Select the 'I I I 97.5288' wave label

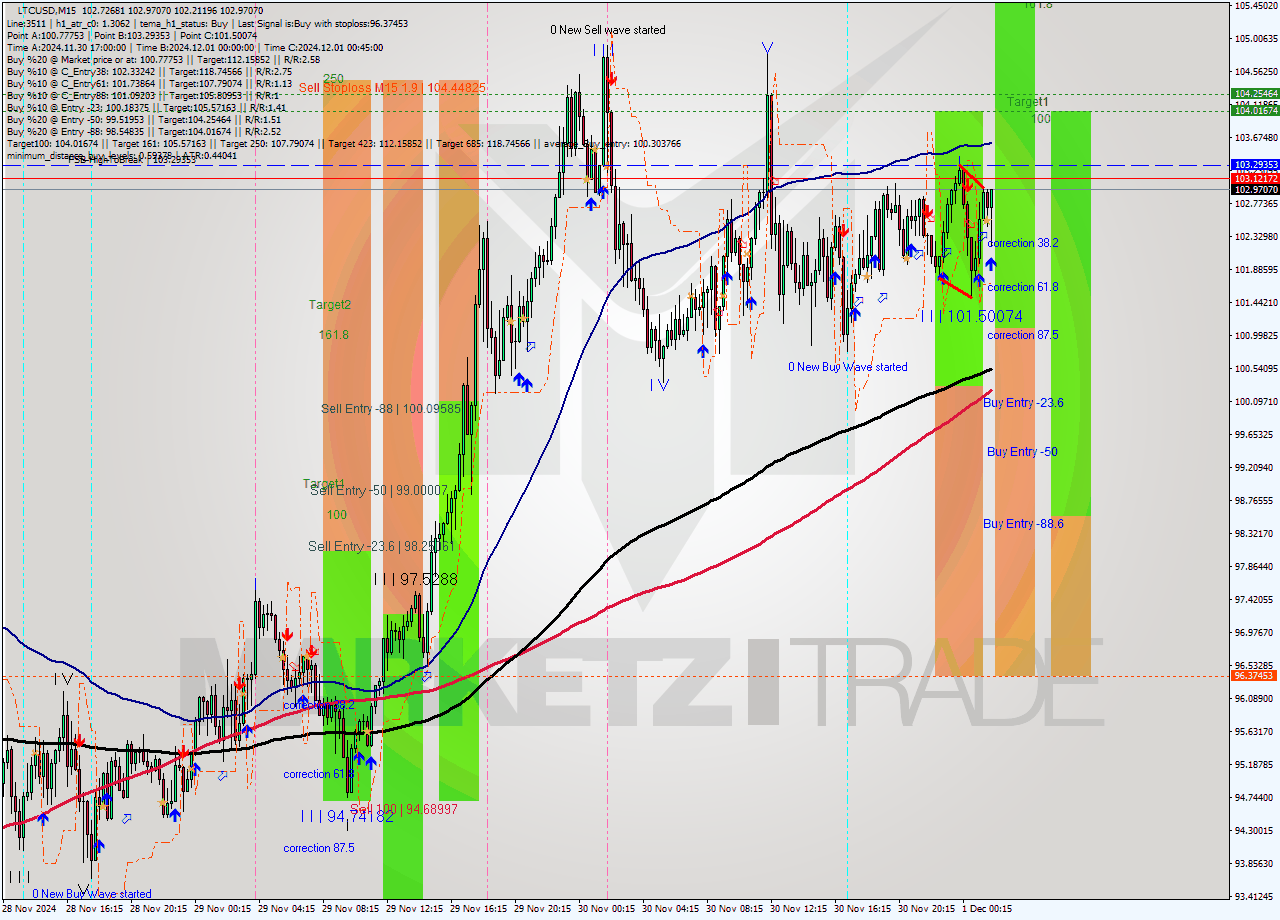coord(414,579)
